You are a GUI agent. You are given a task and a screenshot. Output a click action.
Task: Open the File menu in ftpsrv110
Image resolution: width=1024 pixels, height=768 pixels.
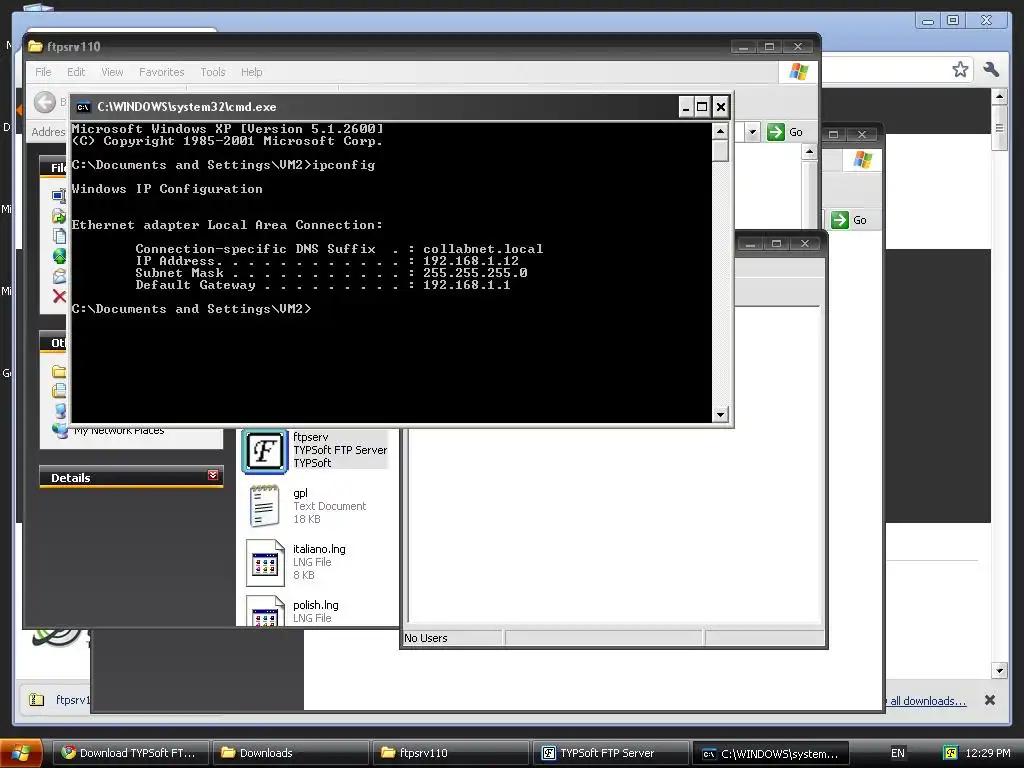tap(43, 72)
